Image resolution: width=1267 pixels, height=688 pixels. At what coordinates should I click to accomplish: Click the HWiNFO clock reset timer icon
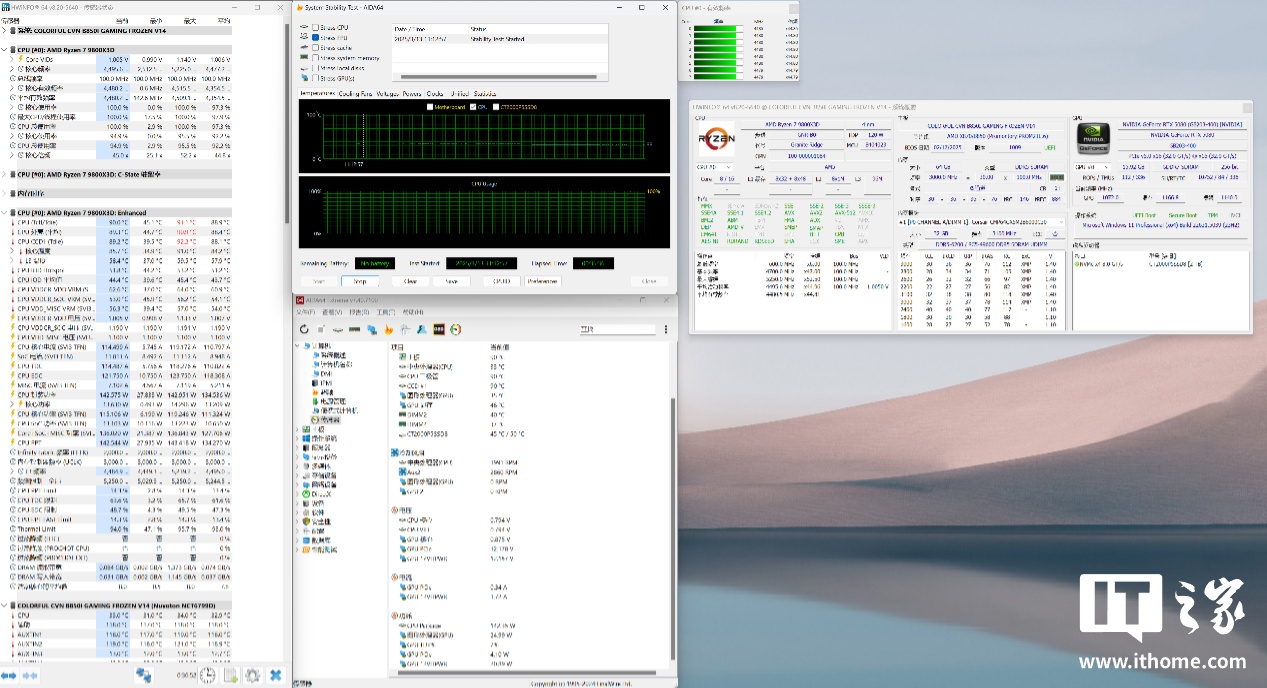click(x=207, y=676)
